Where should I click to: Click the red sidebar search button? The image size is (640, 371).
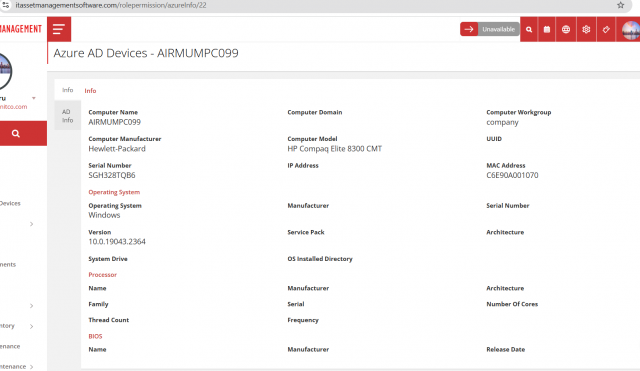(x=16, y=133)
